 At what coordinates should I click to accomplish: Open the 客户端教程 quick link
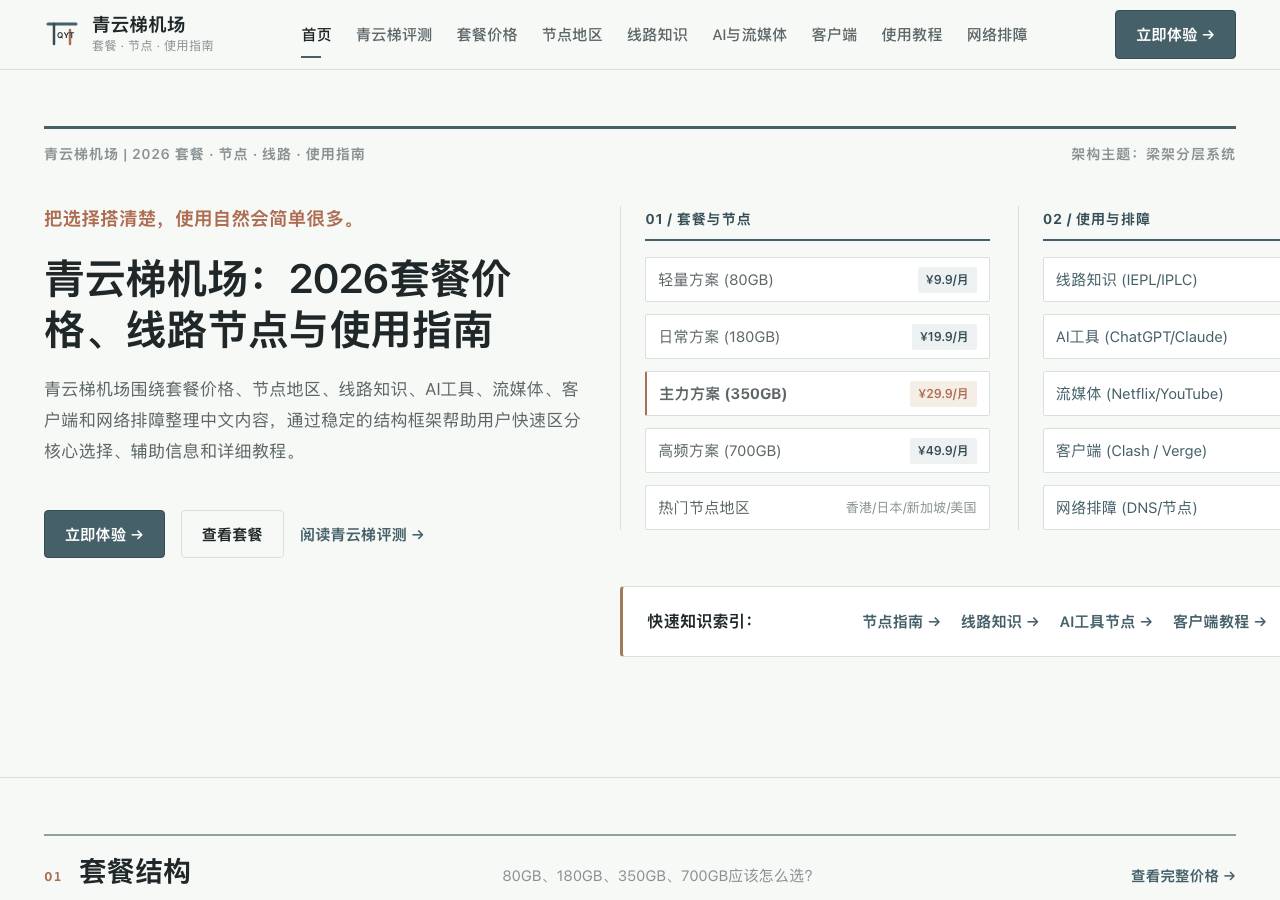pyautogui.click(x=1220, y=622)
